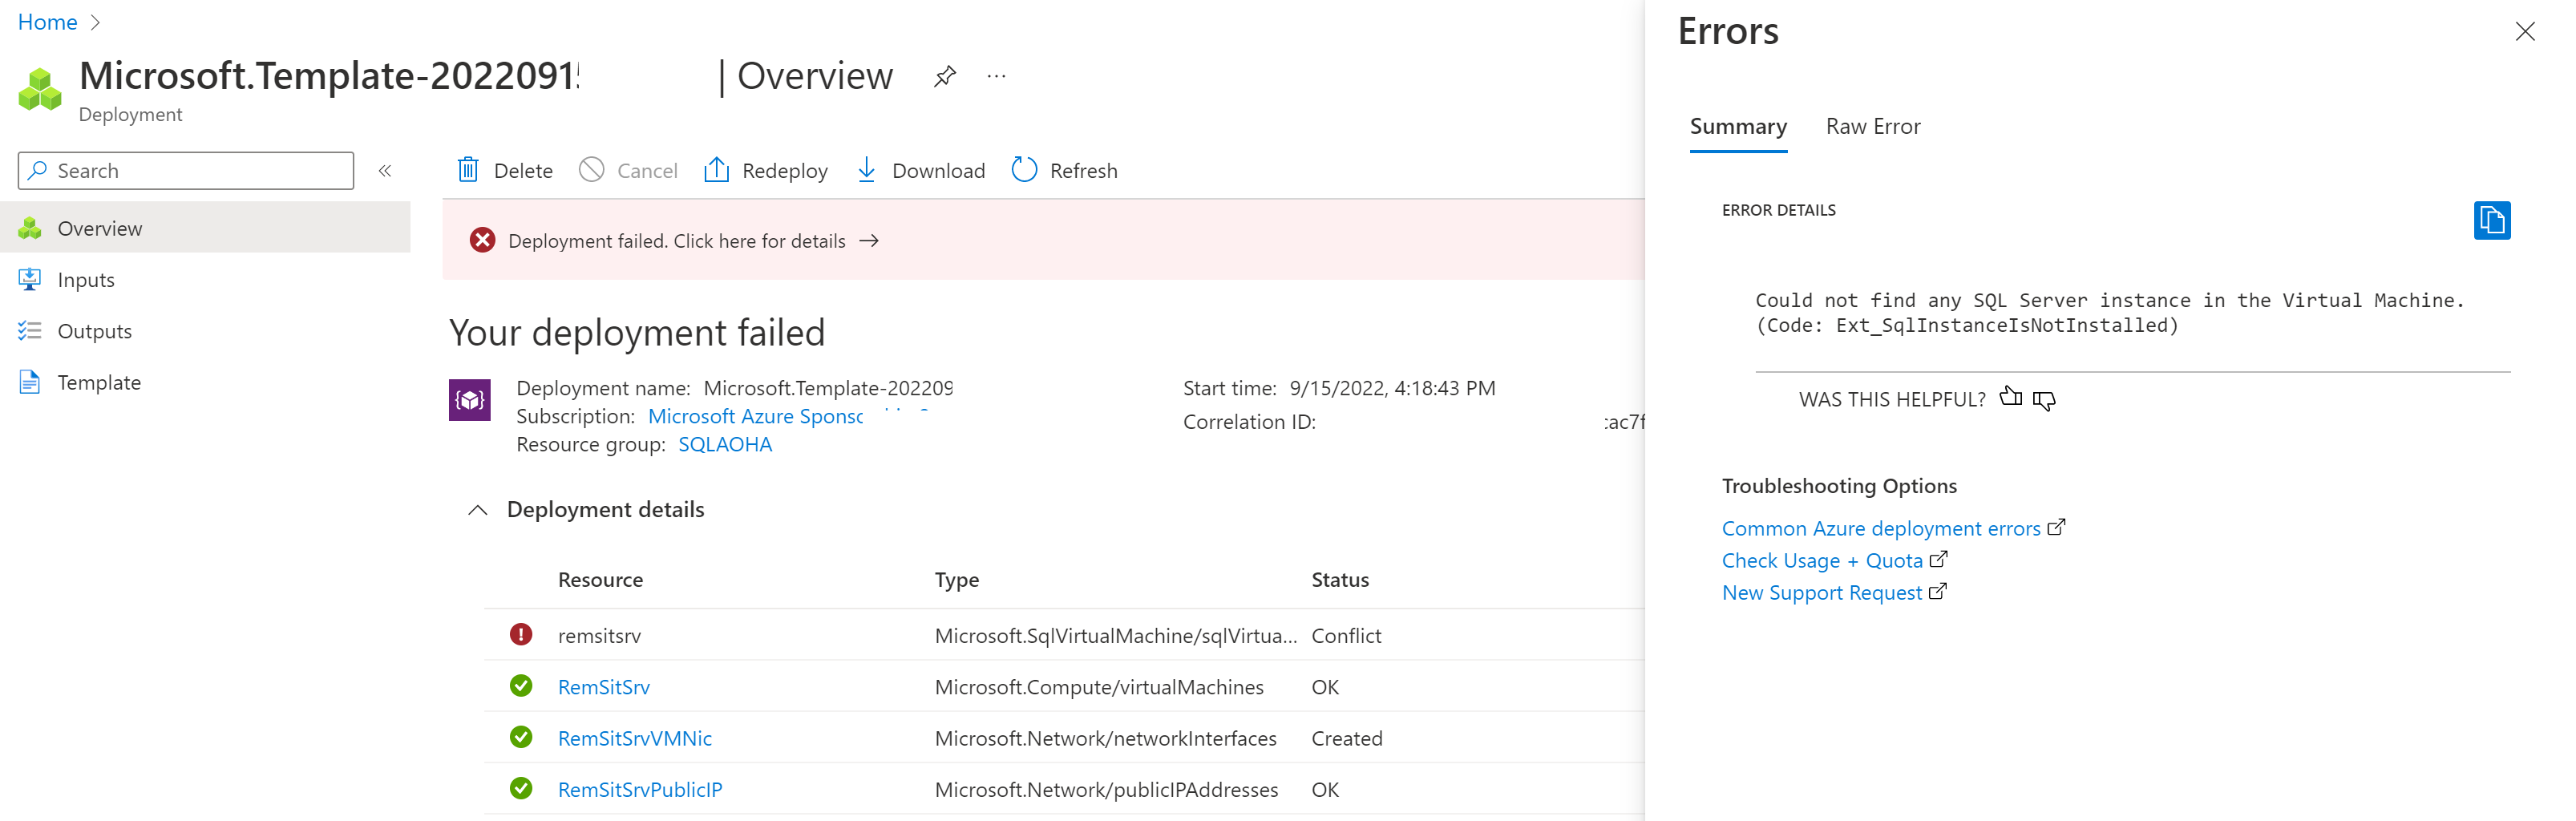Click the Microsoft.Network/publicIPAddresses type cell
The width and height of the screenshot is (2576, 821).
click(x=1106, y=789)
